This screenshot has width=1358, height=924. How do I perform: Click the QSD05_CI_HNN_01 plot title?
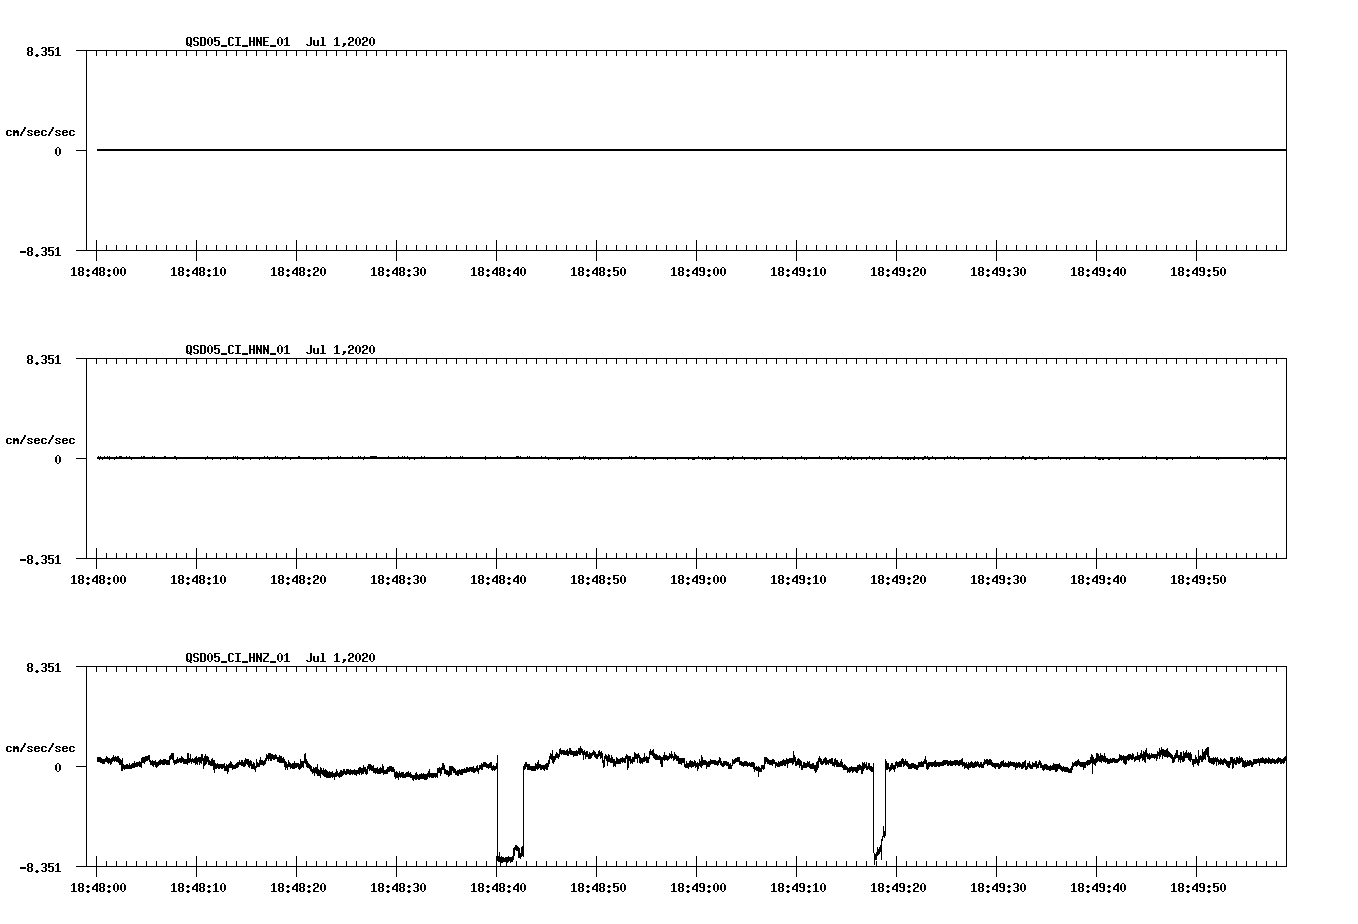(x=280, y=350)
